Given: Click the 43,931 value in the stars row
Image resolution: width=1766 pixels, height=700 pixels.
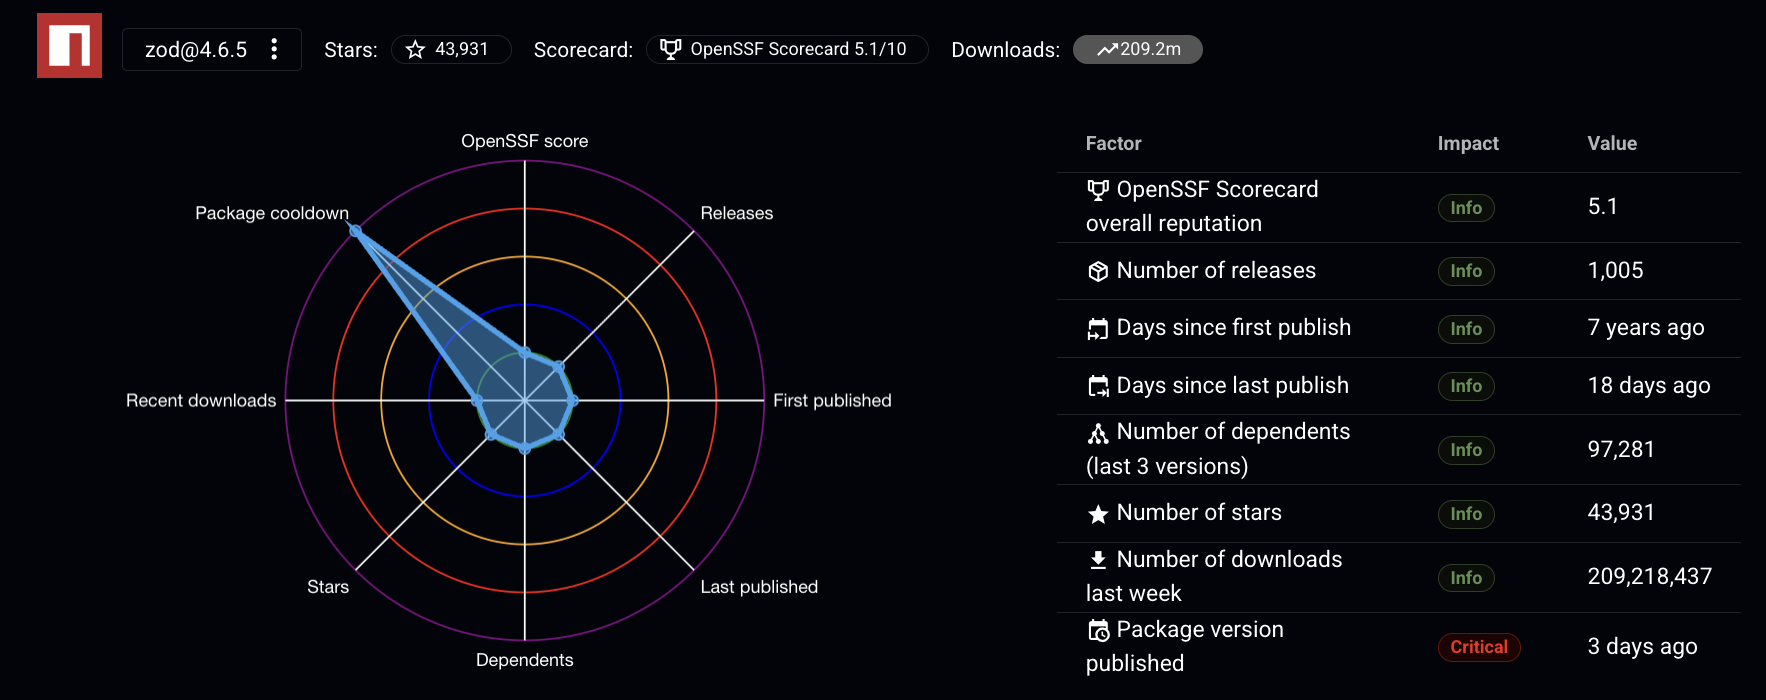Looking at the screenshot, I should click(x=1621, y=513).
